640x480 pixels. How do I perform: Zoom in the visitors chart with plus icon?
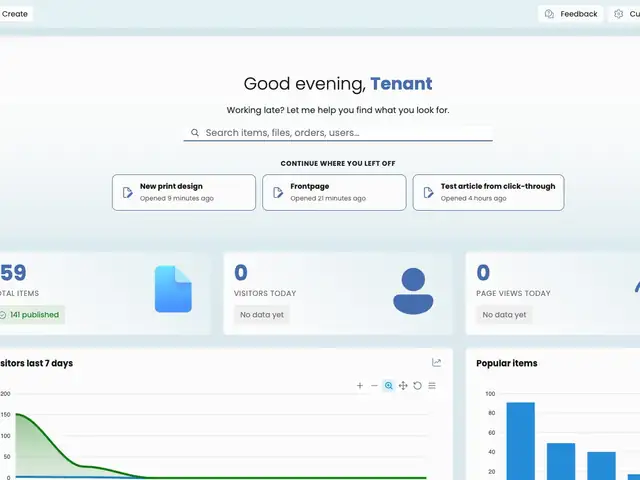tap(360, 386)
